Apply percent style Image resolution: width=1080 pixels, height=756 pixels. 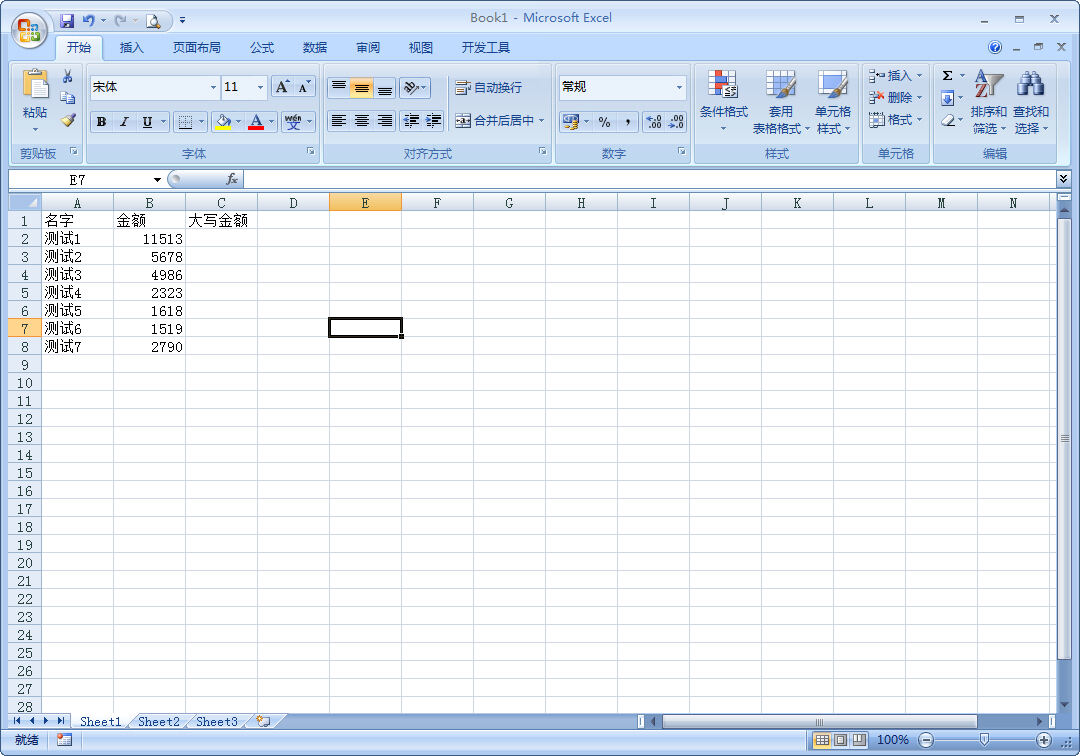point(604,122)
